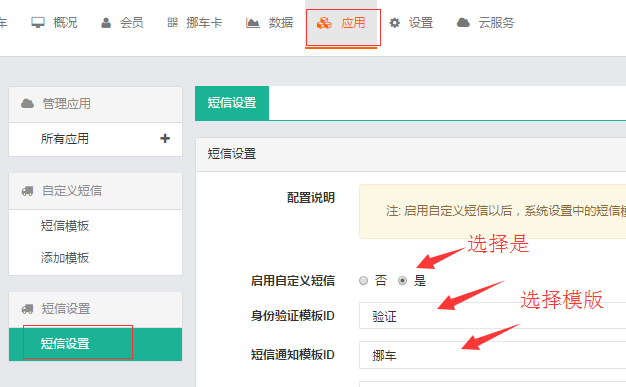Viewport: 626px width, 387px height.
Task: Select the highlighted 短信设置 sidebar item
Action: click(95, 344)
